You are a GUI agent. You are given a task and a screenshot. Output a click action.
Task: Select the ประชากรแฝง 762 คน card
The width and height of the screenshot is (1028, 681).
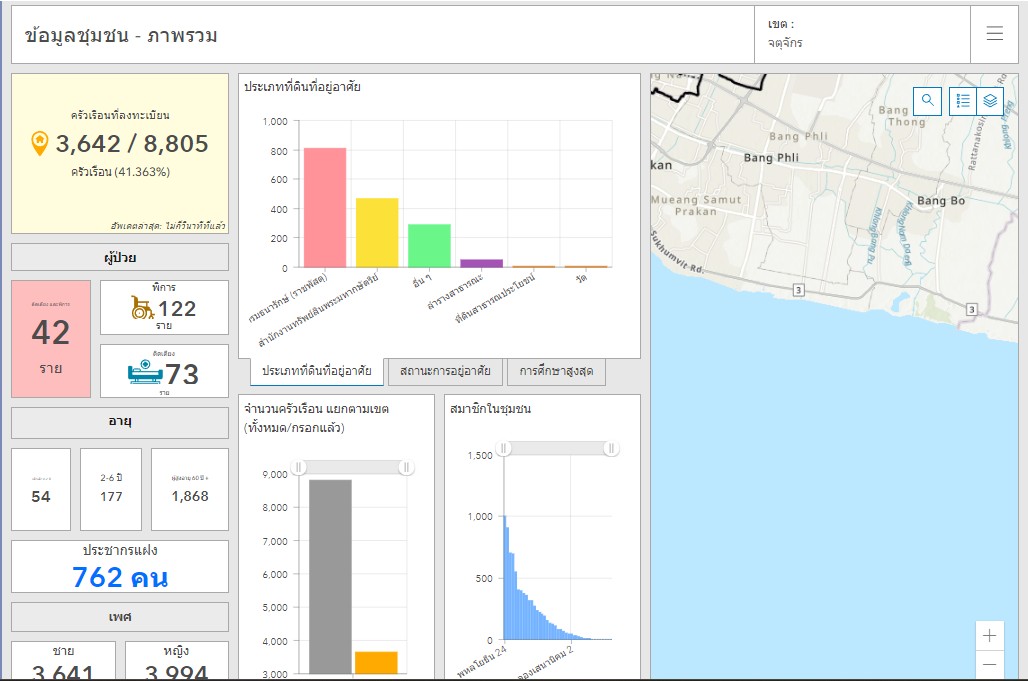click(x=120, y=567)
